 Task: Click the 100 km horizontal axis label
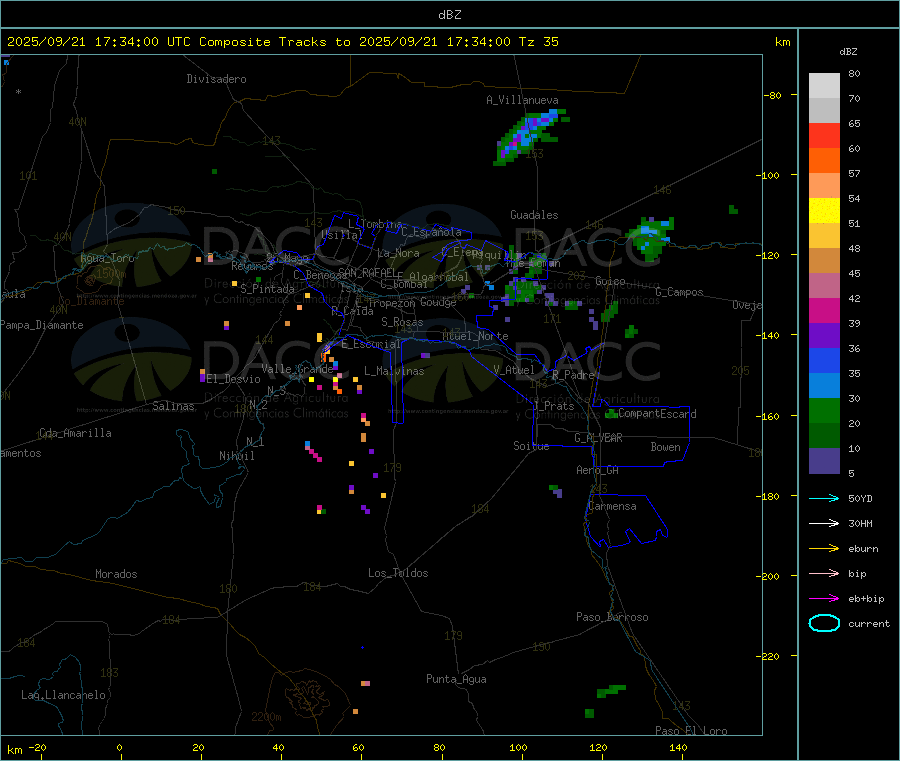pyautogui.click(x=518, y=747)
